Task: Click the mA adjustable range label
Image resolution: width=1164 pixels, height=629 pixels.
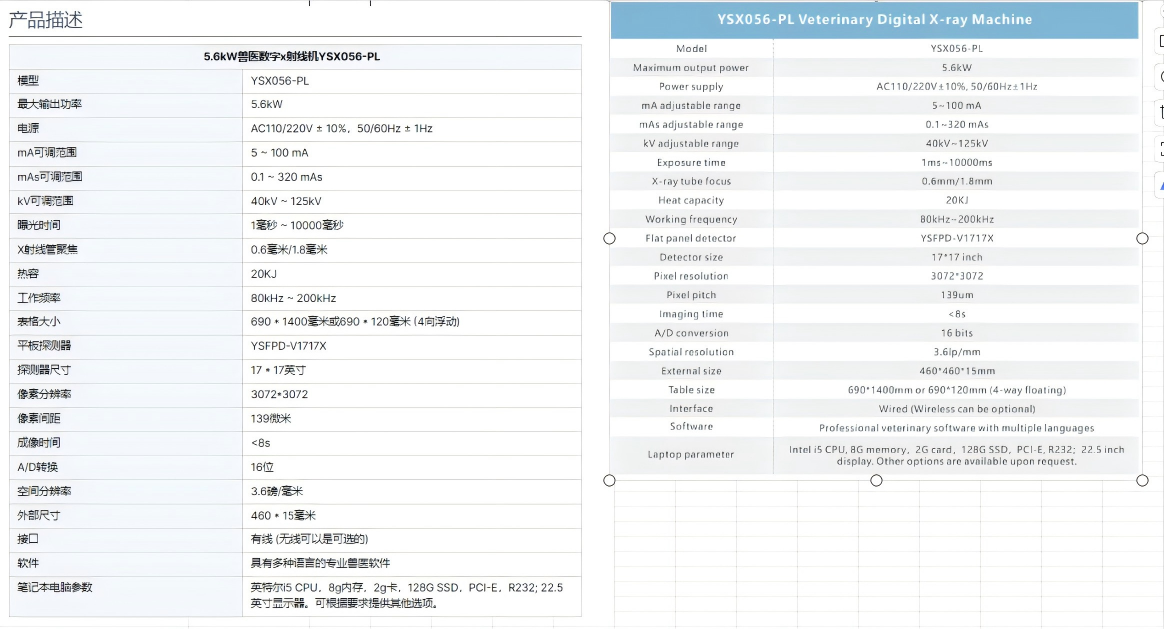Action: pyautogui.click(x=691, y=105)
